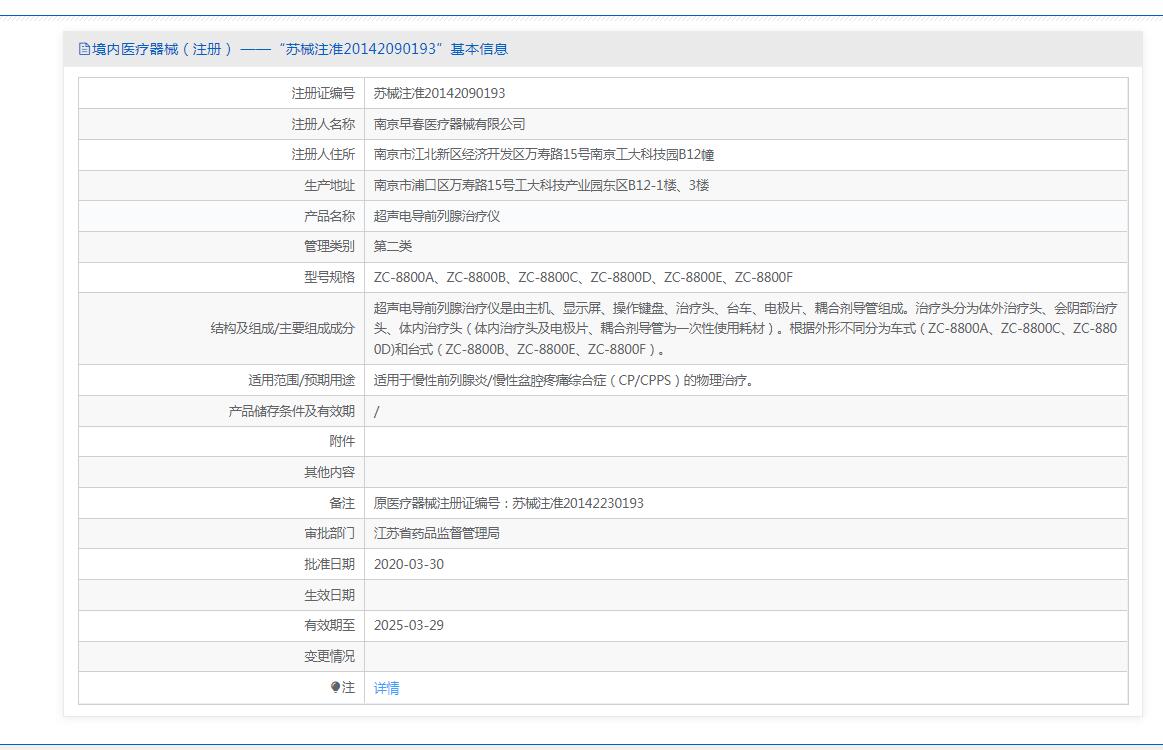
Task: Click the 江苏省药品监督管理局 value
Action: click(437, 533)
